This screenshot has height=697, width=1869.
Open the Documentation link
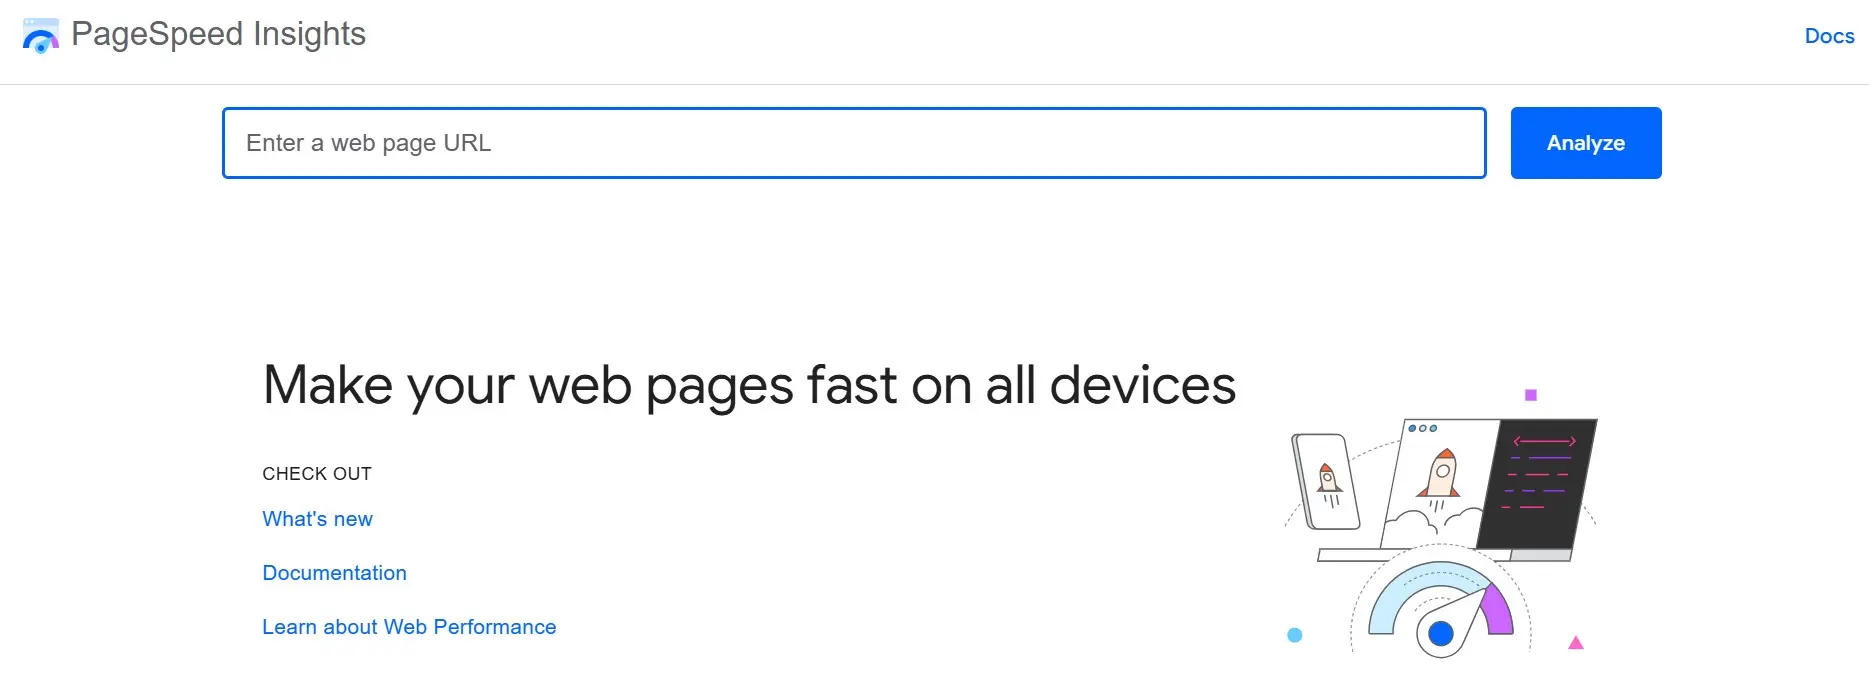point(334,572)
